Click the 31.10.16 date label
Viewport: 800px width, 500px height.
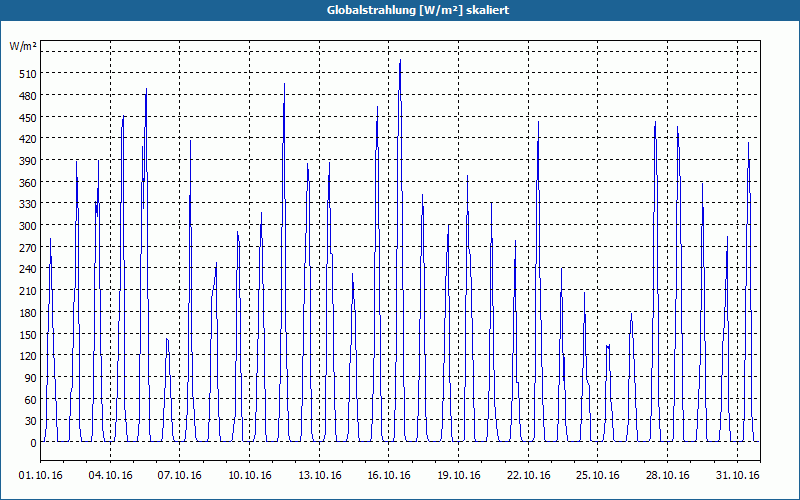coord(737,475)
